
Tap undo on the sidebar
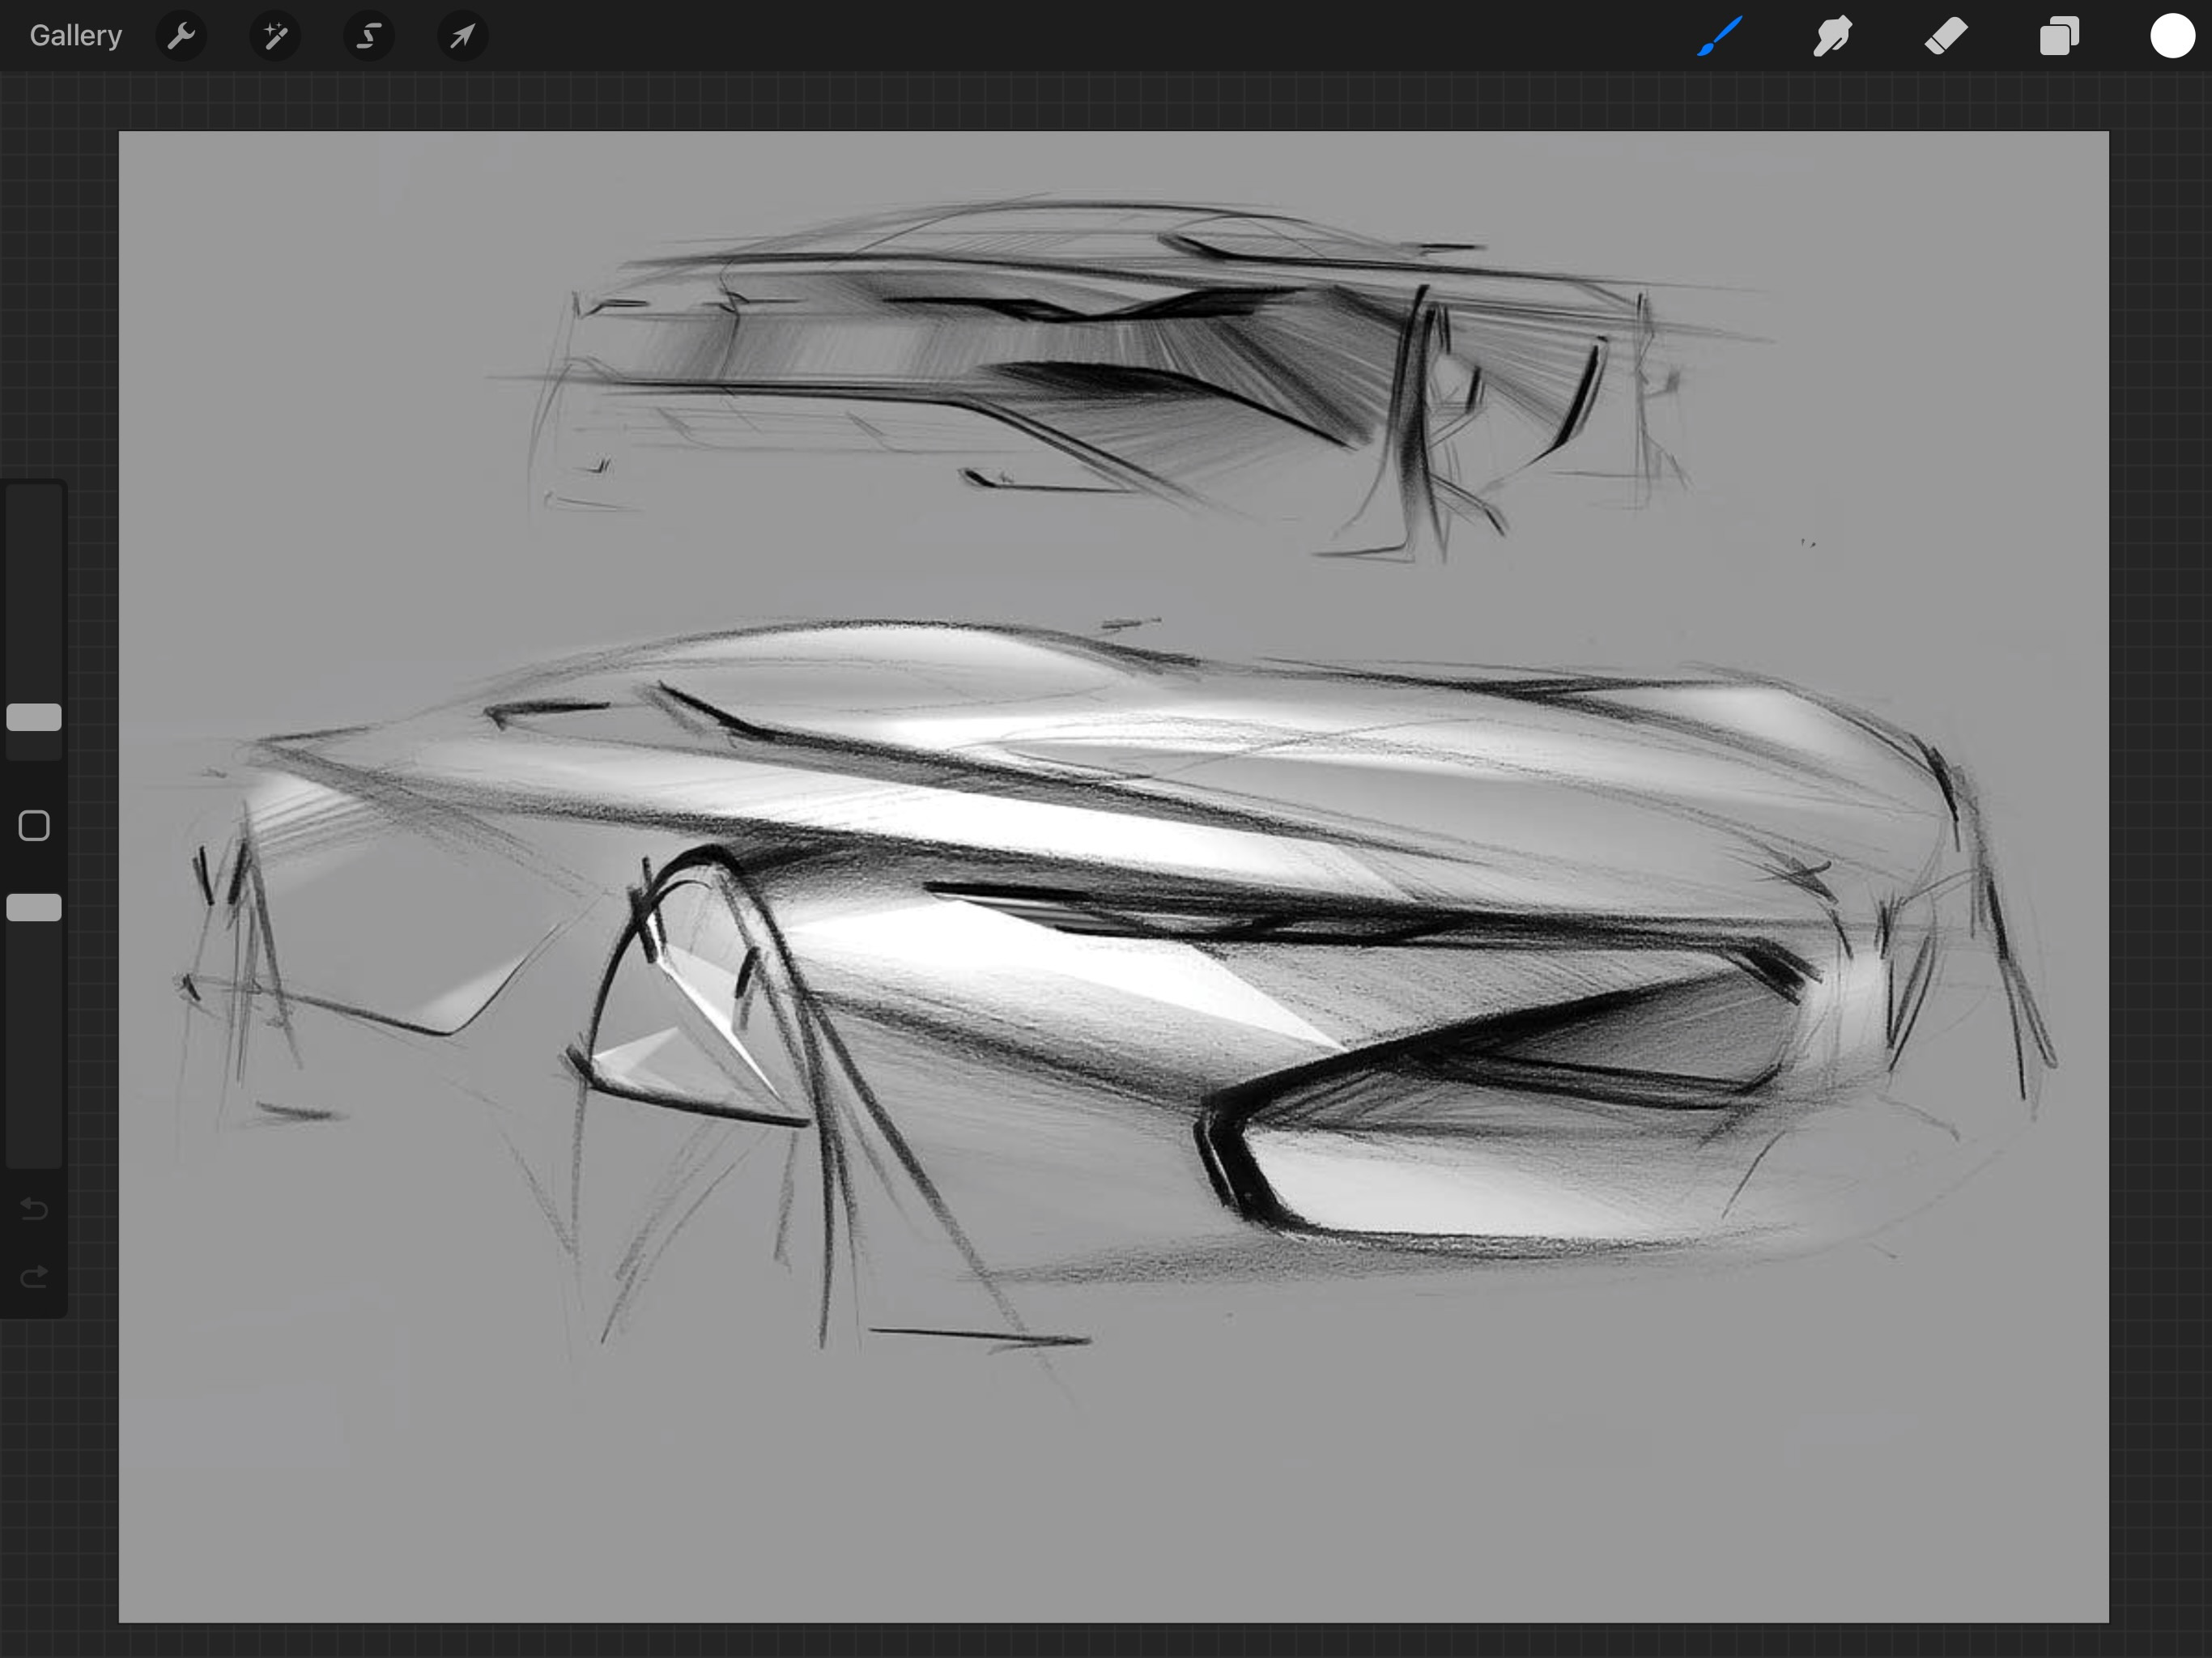coord(33,1209)
